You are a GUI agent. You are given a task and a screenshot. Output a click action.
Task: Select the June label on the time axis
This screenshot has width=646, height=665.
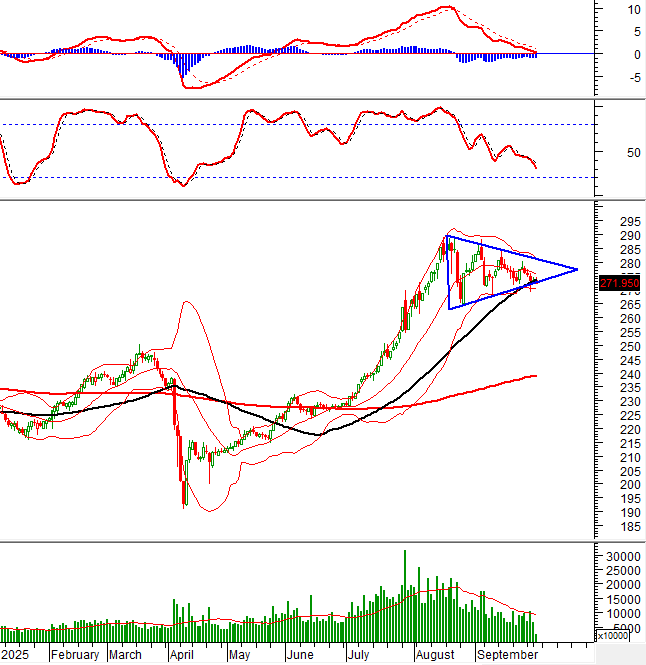point(299,655)
